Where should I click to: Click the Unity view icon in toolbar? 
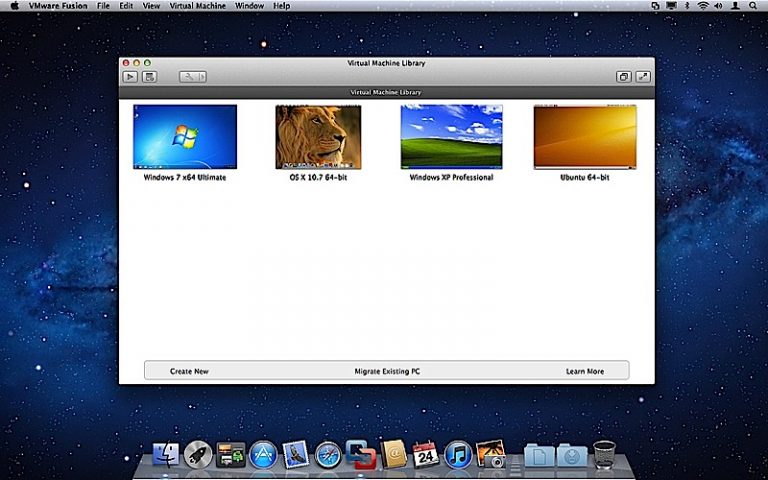pyautogui.click(x=623, y=77)
